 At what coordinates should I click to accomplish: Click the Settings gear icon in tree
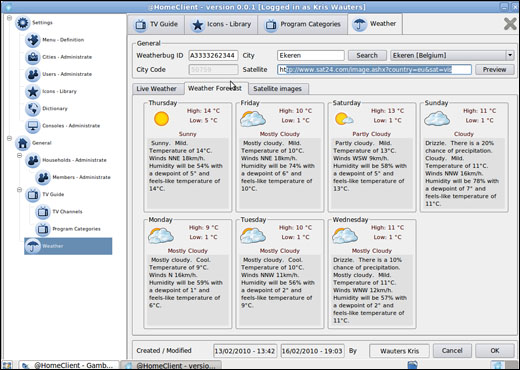tap(23, 23)
